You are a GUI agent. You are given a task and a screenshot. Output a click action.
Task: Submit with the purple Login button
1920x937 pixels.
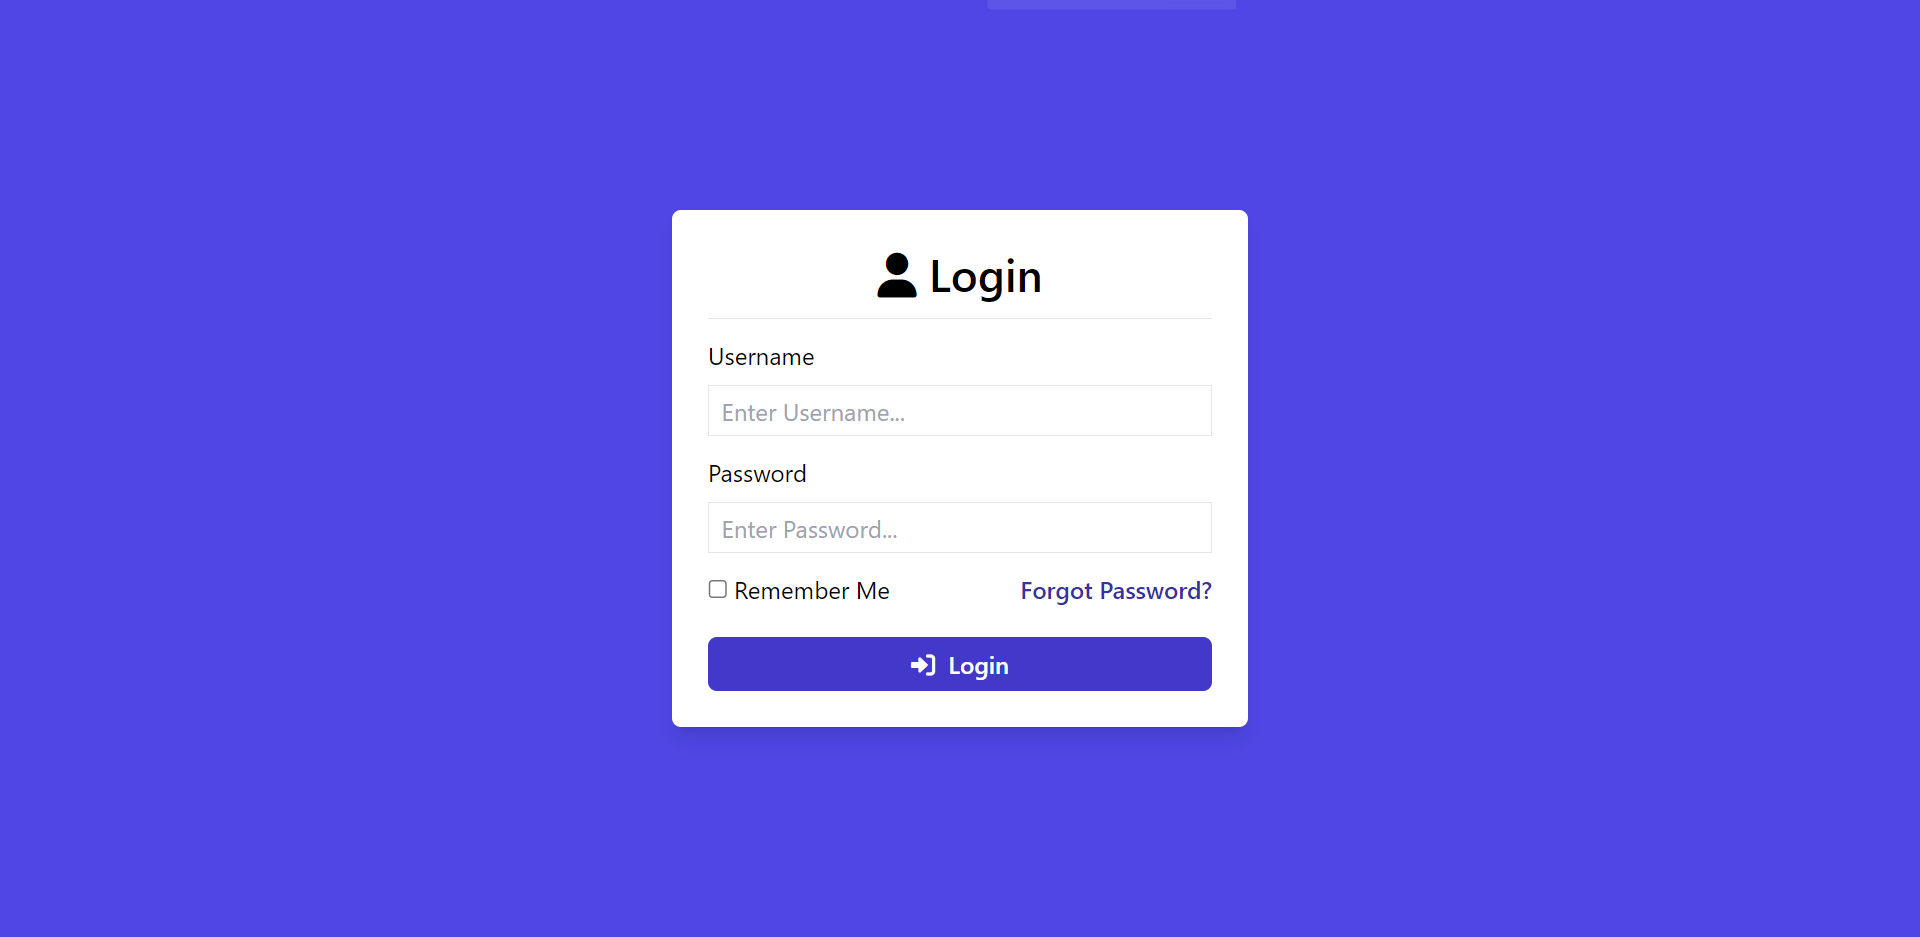click(x=960, y=664)
